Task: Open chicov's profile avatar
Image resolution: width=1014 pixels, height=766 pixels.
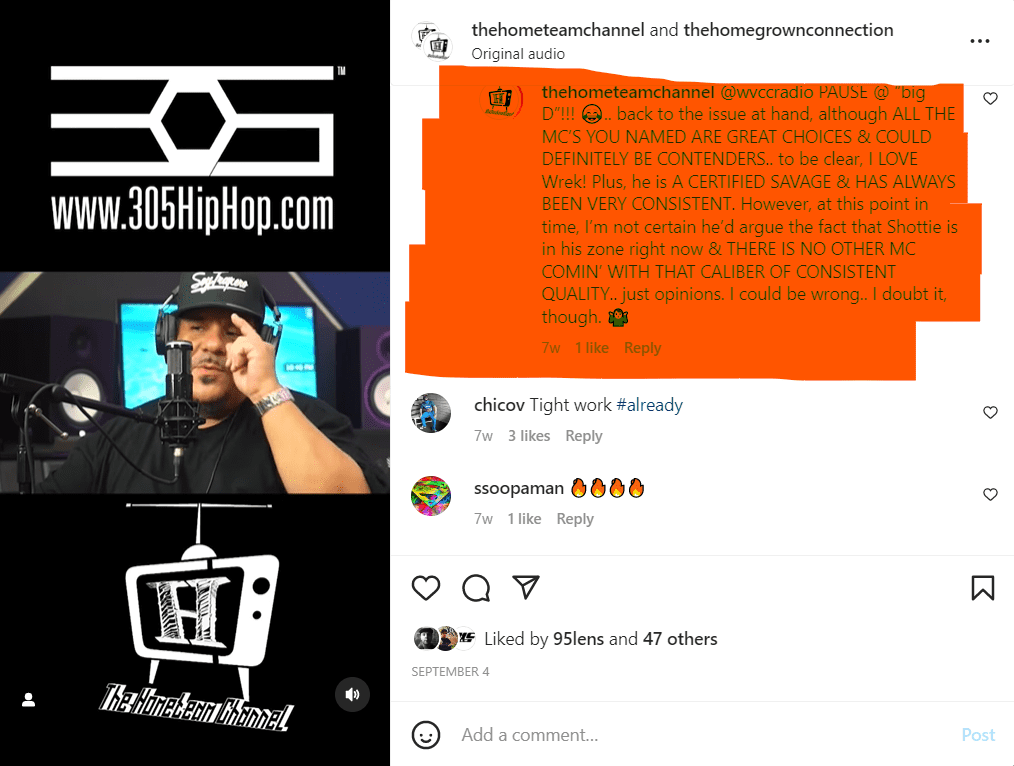Action: tap(431, 413)
